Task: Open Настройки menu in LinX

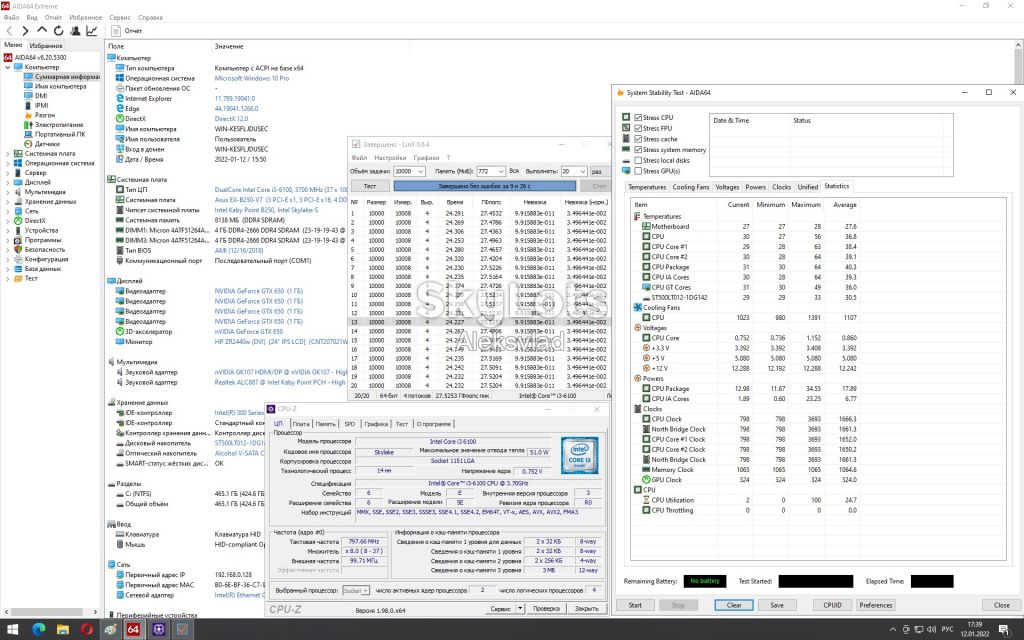Action: click(x=391, y=158)
